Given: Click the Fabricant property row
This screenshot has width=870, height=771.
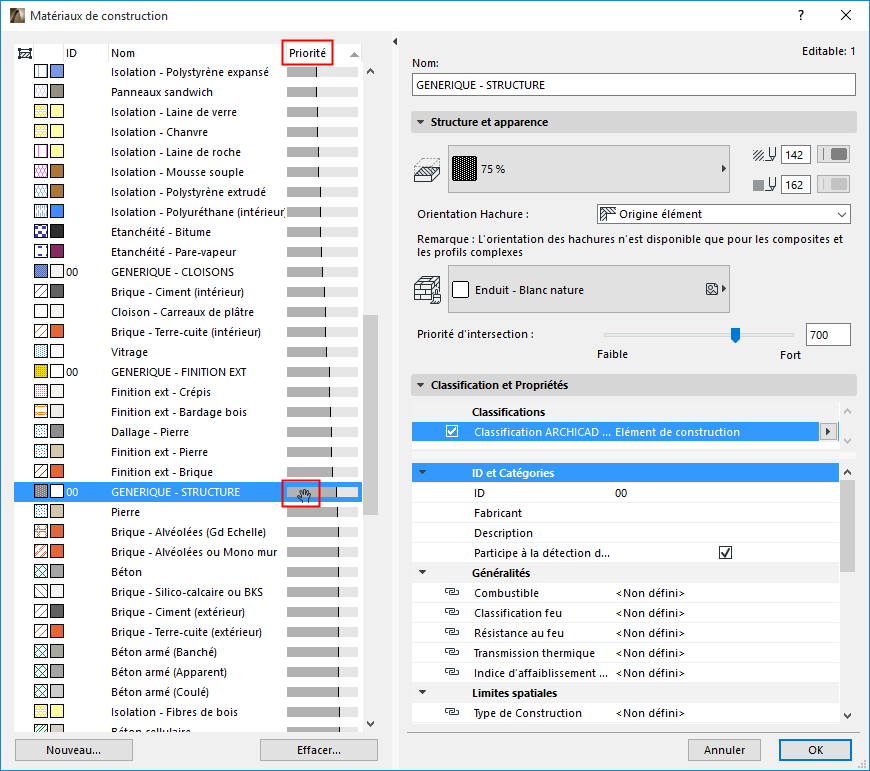Looking at the screenshot, I should (x=625, y=513).
